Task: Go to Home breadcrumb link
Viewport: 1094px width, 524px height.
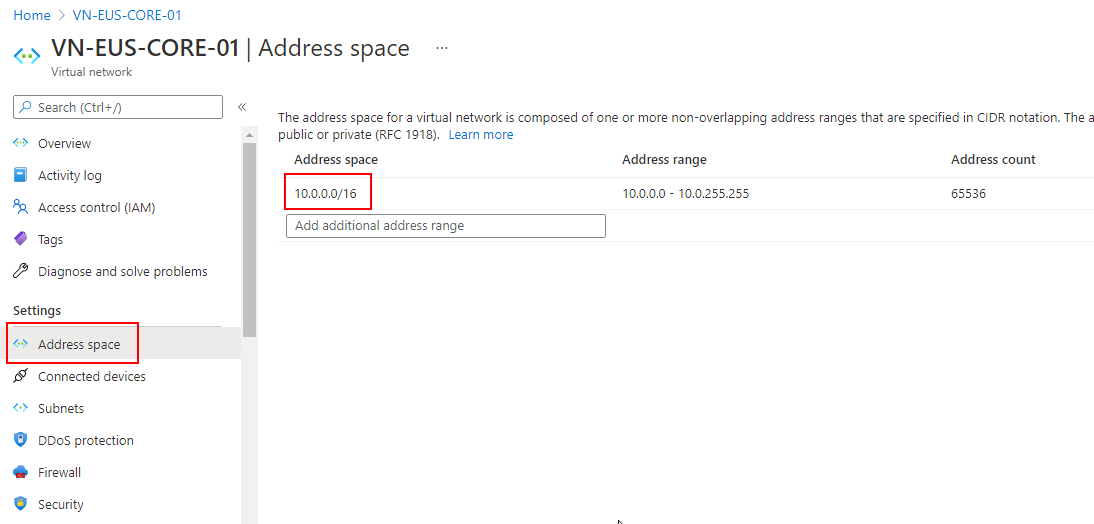Action: click(32, 15)
